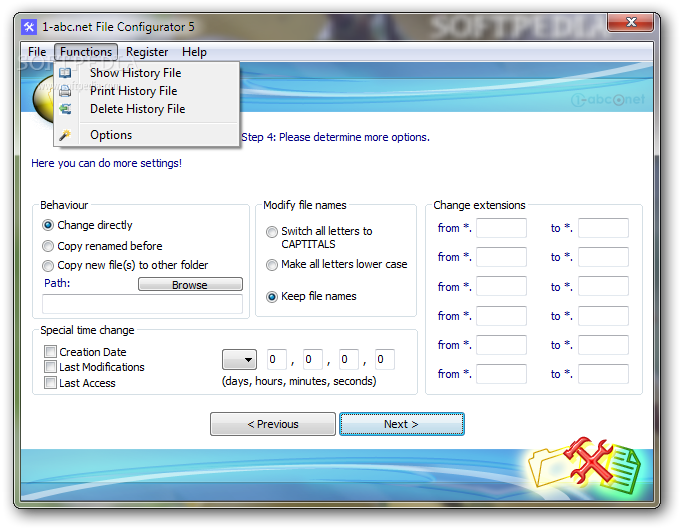Click the second row 'from *.' extension field
The height and width of the screenshot is (529, 681).
pos(501,257)
